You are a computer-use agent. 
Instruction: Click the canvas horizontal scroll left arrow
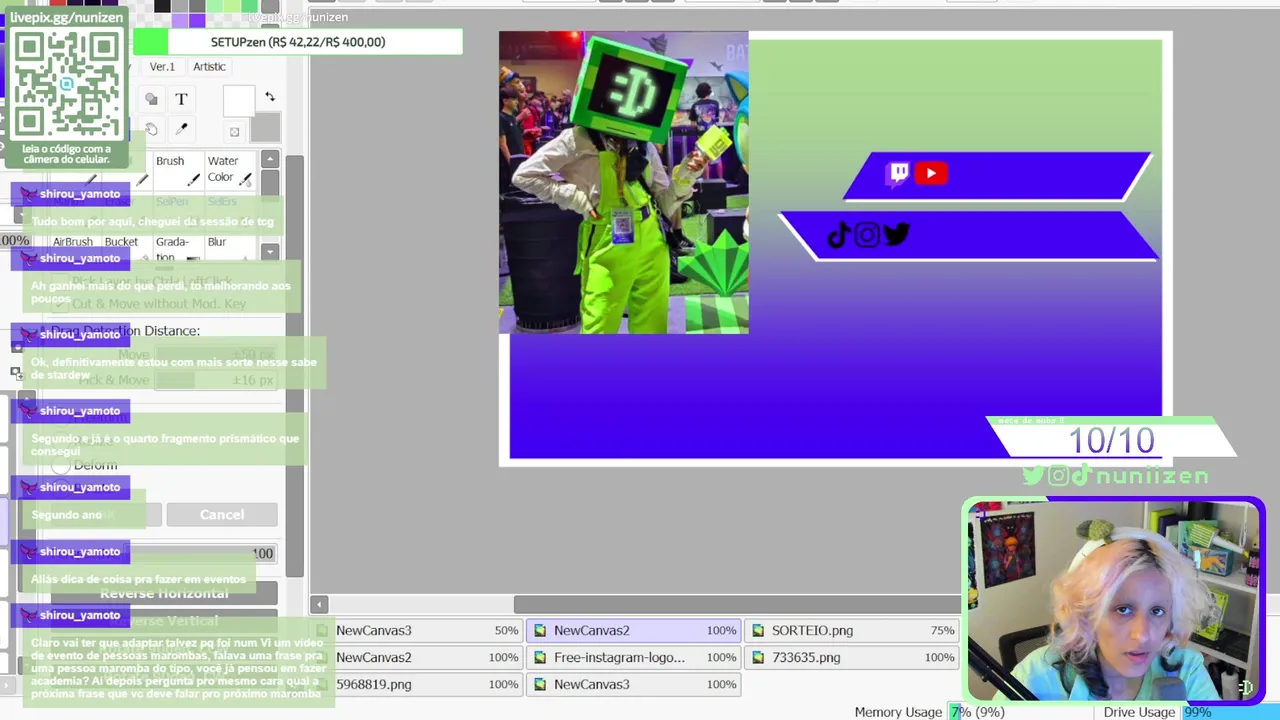pos(319,604)
